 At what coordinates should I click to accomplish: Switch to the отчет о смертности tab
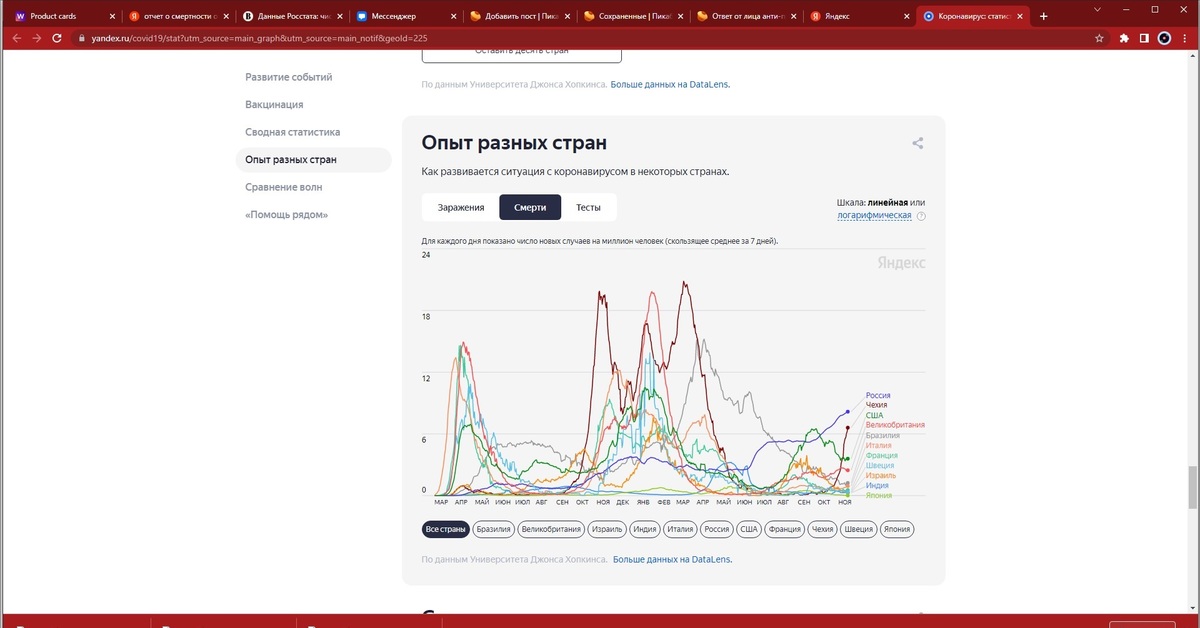click(x=177, y=16)
